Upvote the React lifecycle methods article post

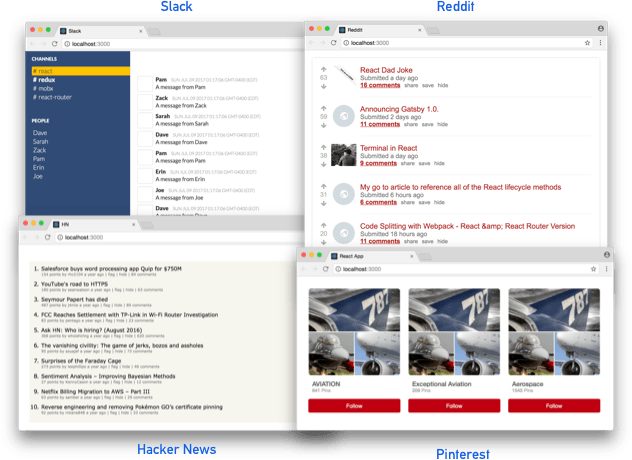[x=323, y=187]
